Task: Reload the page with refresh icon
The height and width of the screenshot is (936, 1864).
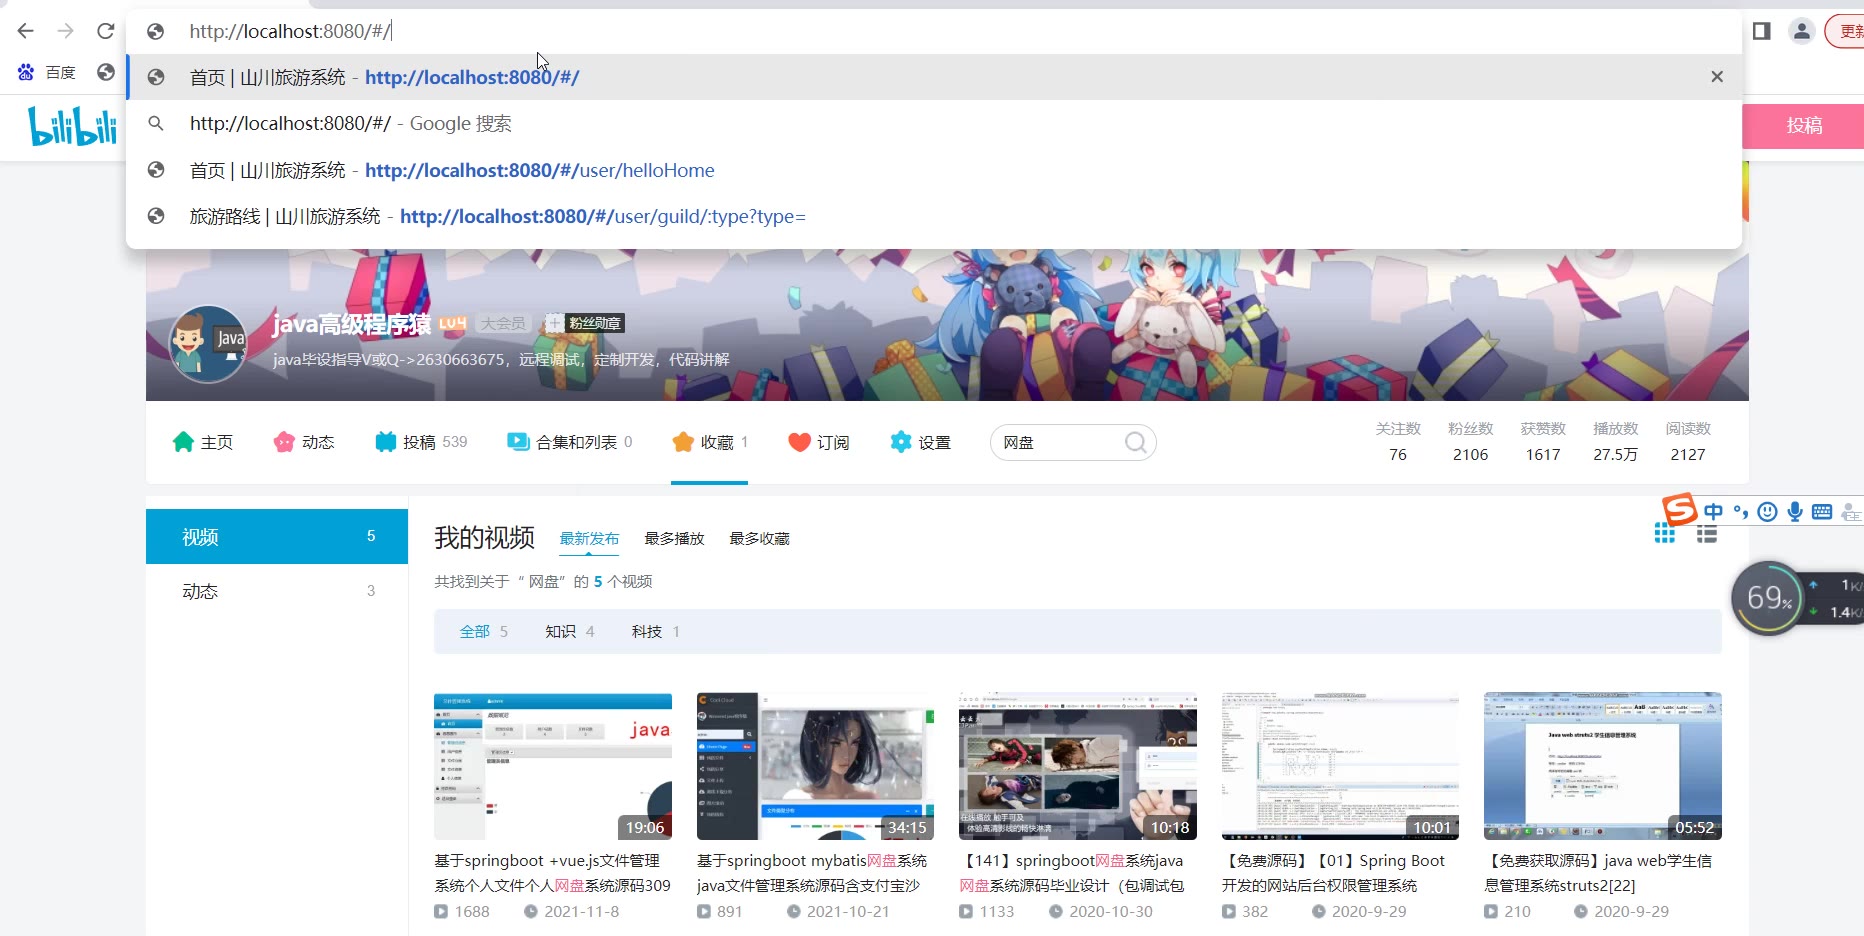Action: (105, 31)
